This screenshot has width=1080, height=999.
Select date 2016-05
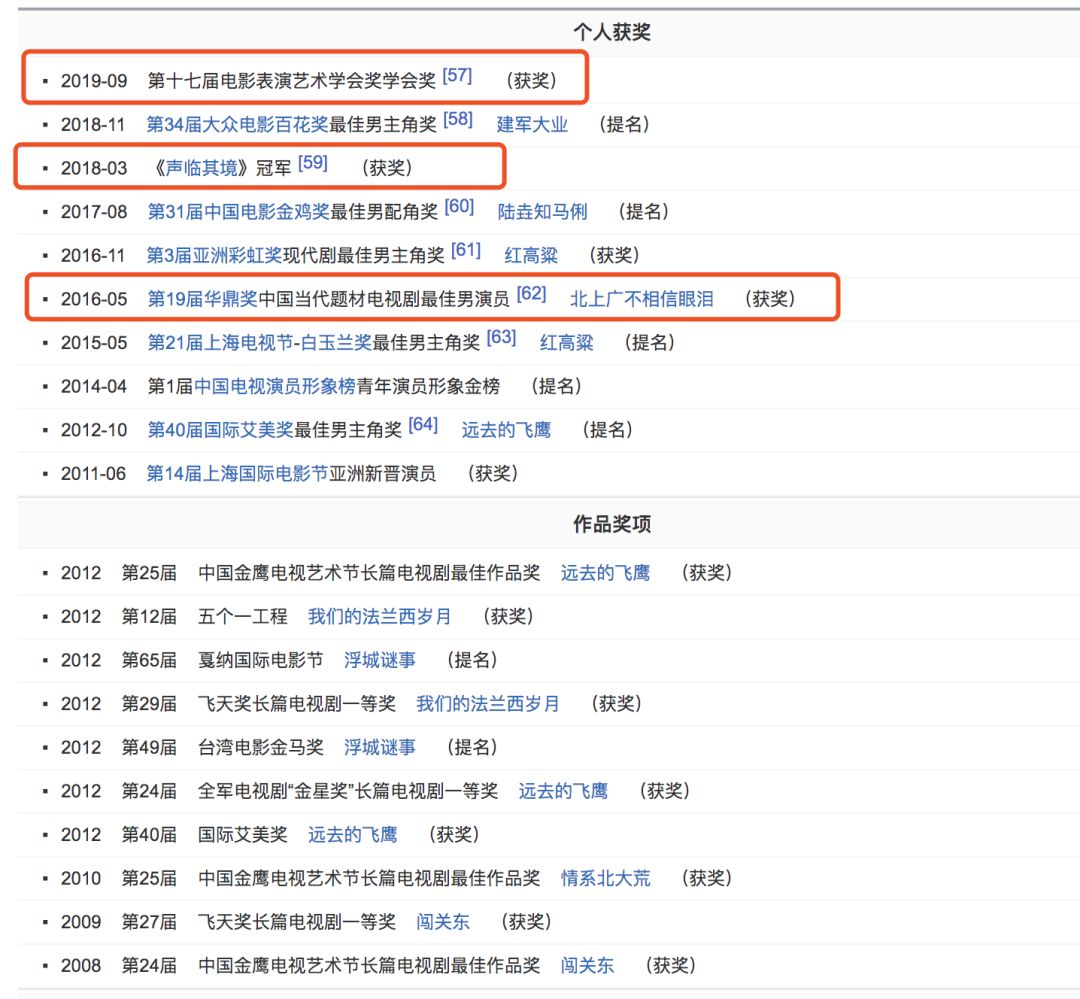[x=94, y=299]
